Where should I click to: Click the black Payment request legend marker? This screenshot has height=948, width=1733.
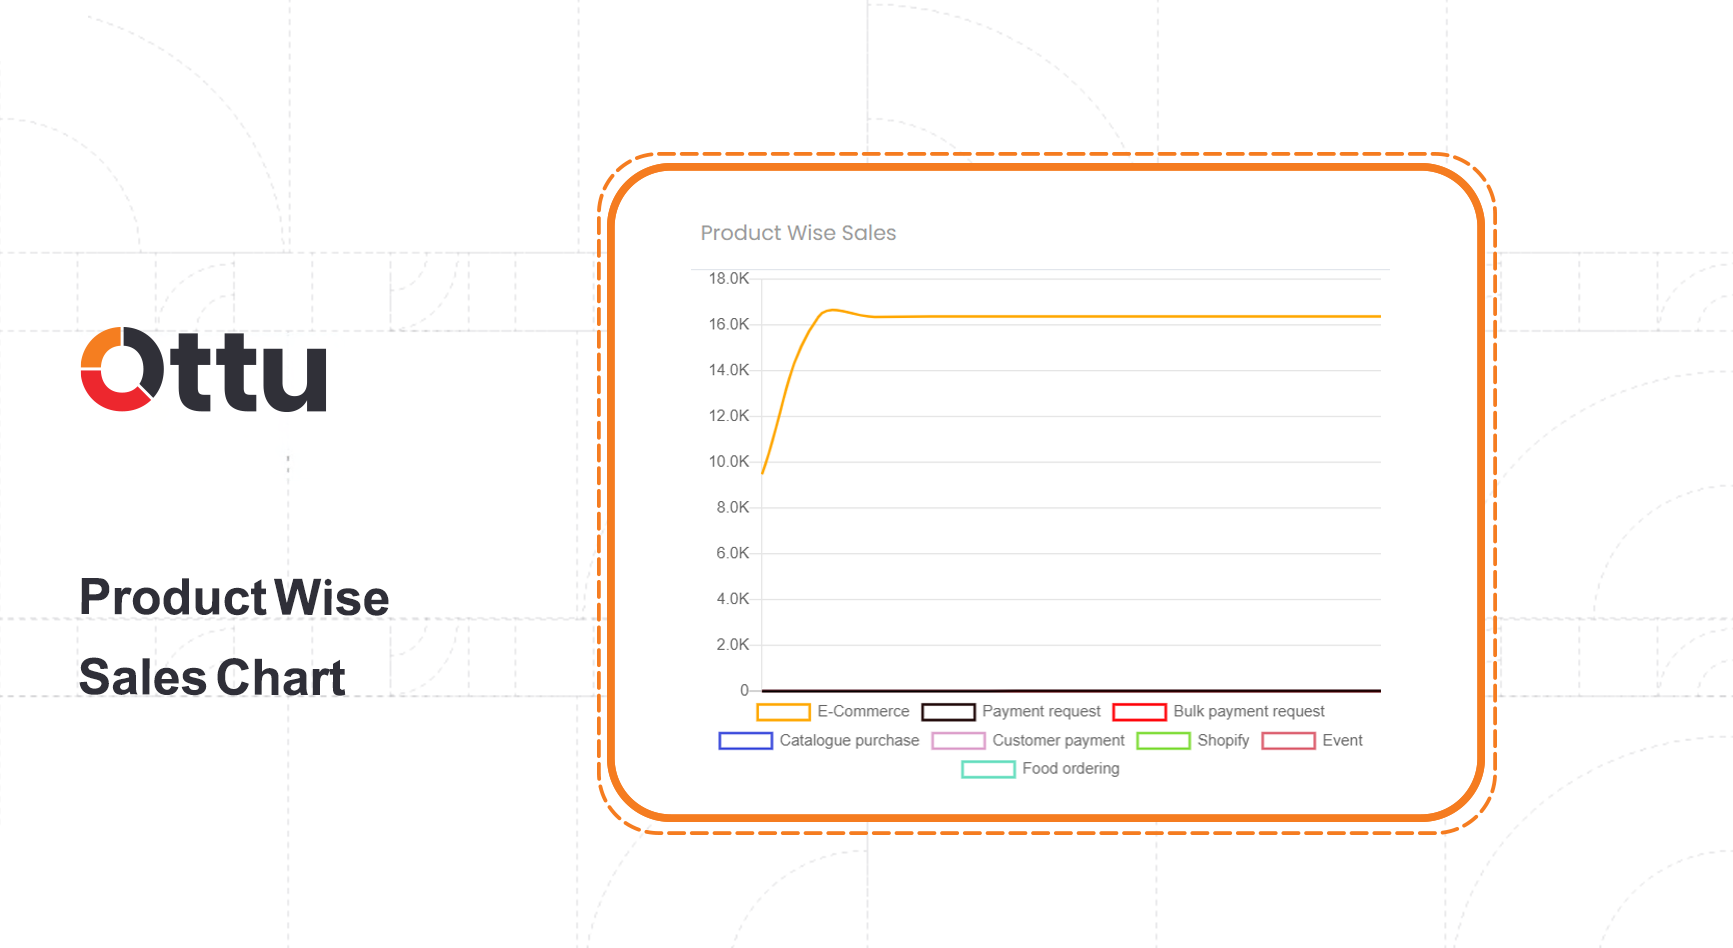click(946, 712)
